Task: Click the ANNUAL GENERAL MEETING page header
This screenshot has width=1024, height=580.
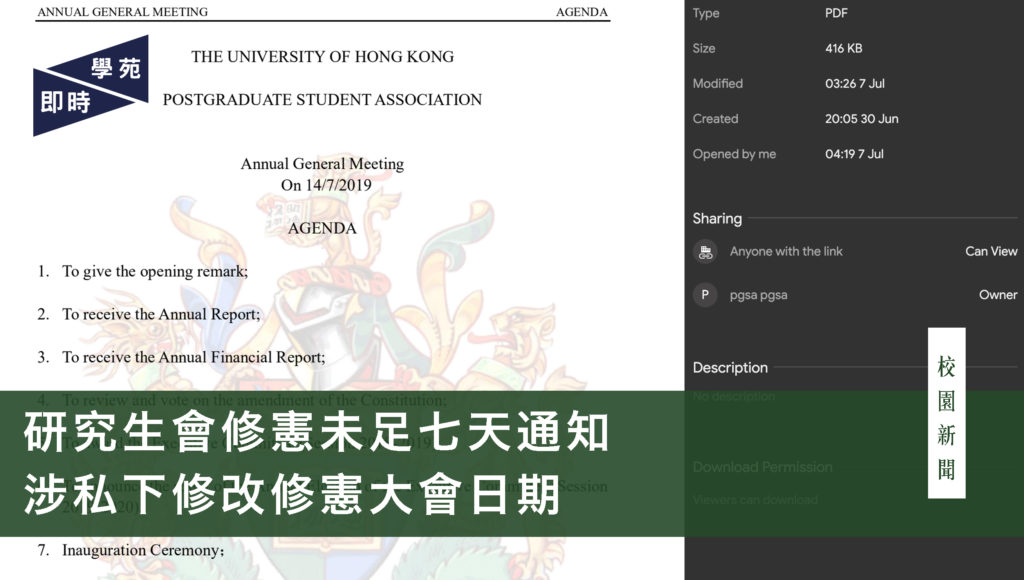Action: point(123,12)
